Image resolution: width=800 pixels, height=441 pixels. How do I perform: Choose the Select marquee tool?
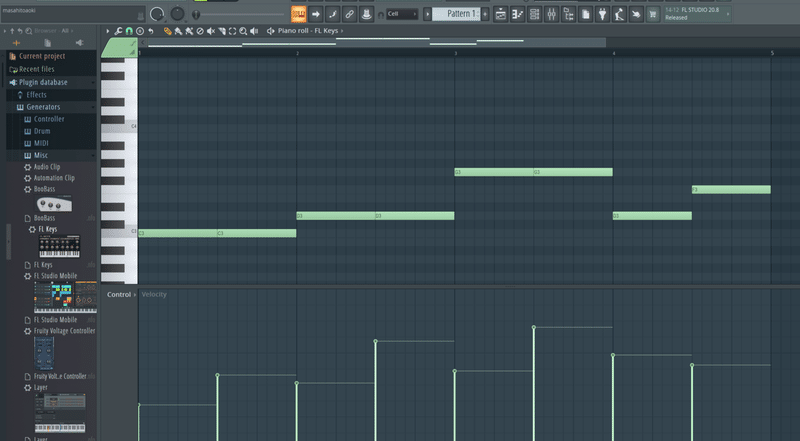[233, 31]
